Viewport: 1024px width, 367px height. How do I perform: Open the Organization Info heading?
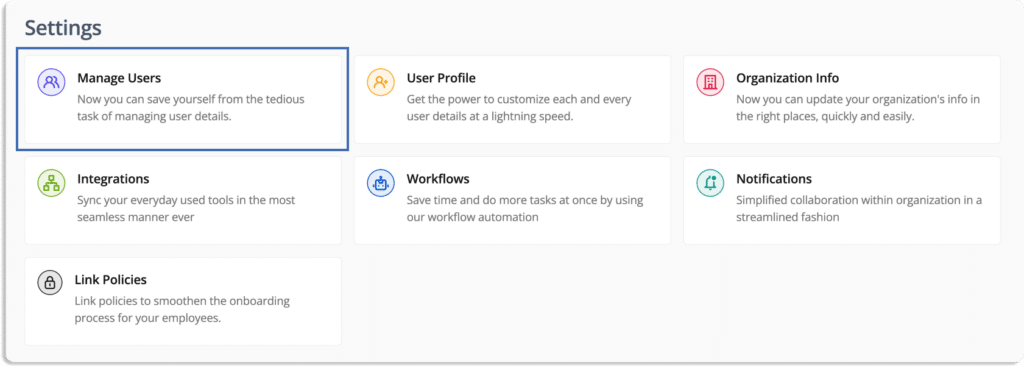click(x=788, y=78)
